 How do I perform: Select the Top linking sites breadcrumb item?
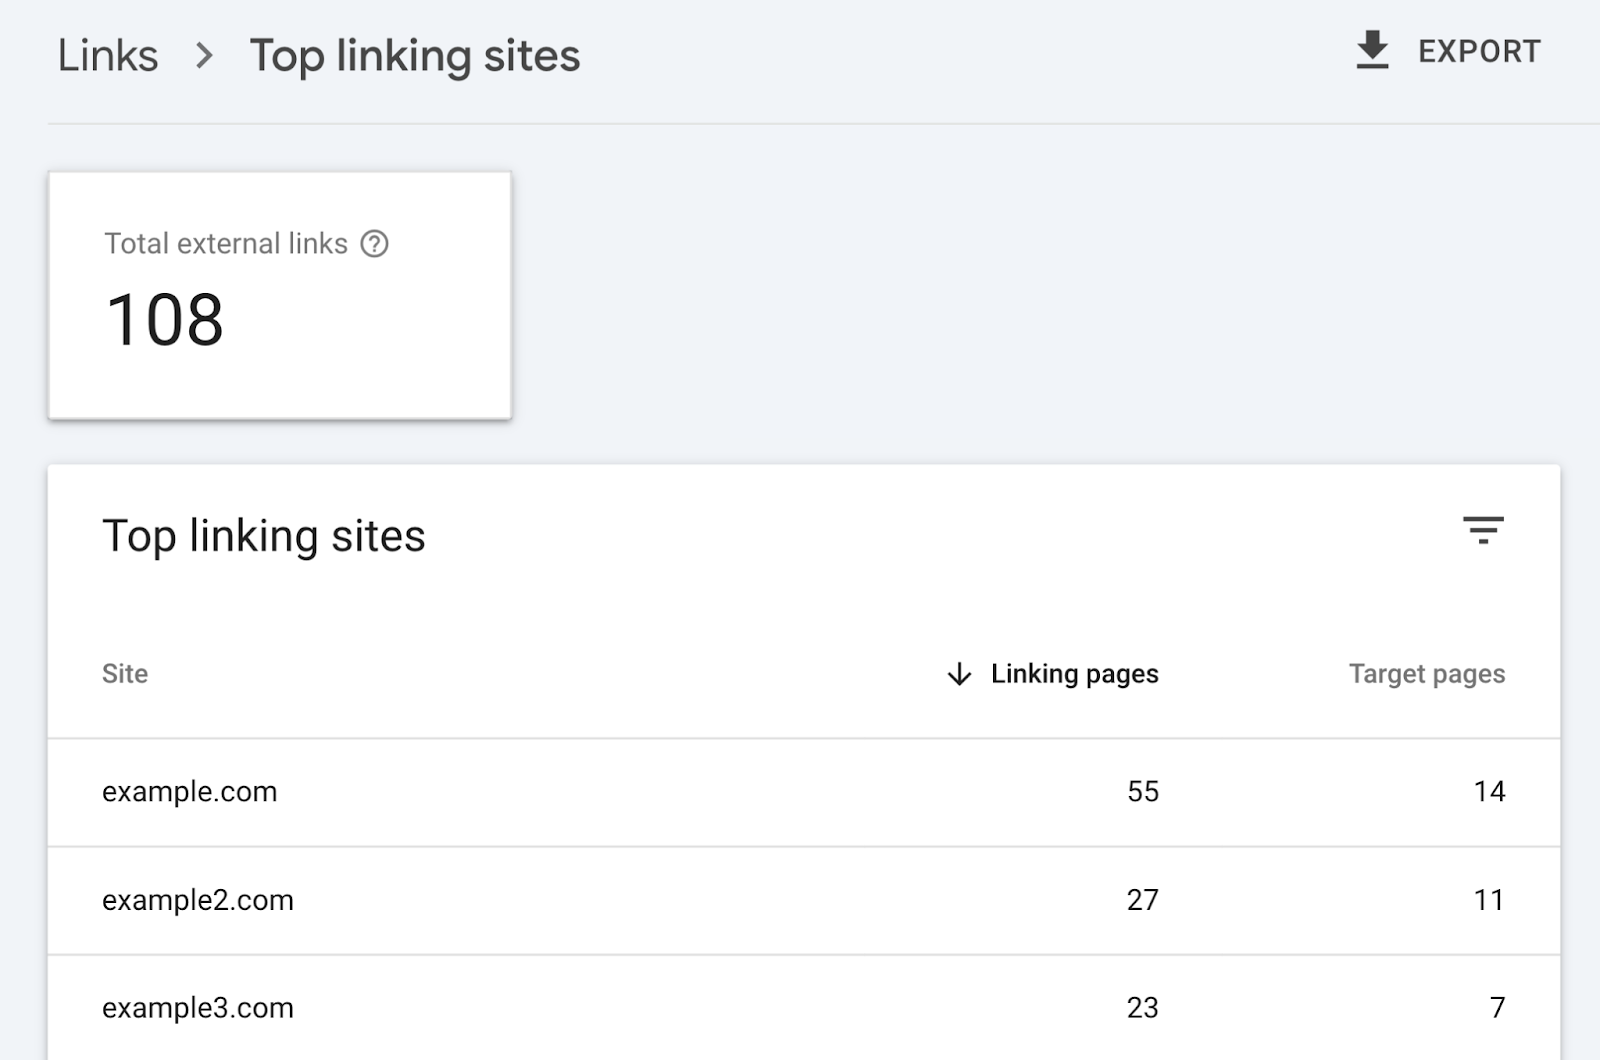click(x=416, y=55)
